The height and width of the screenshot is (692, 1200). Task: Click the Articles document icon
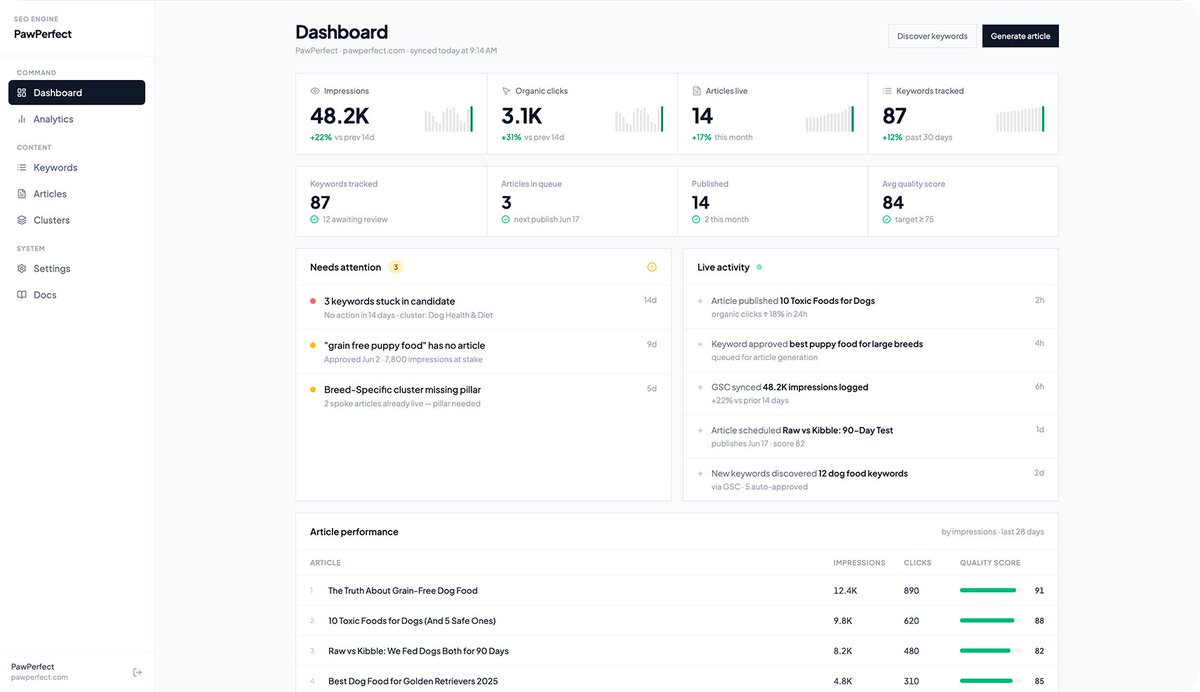point(22,194)
